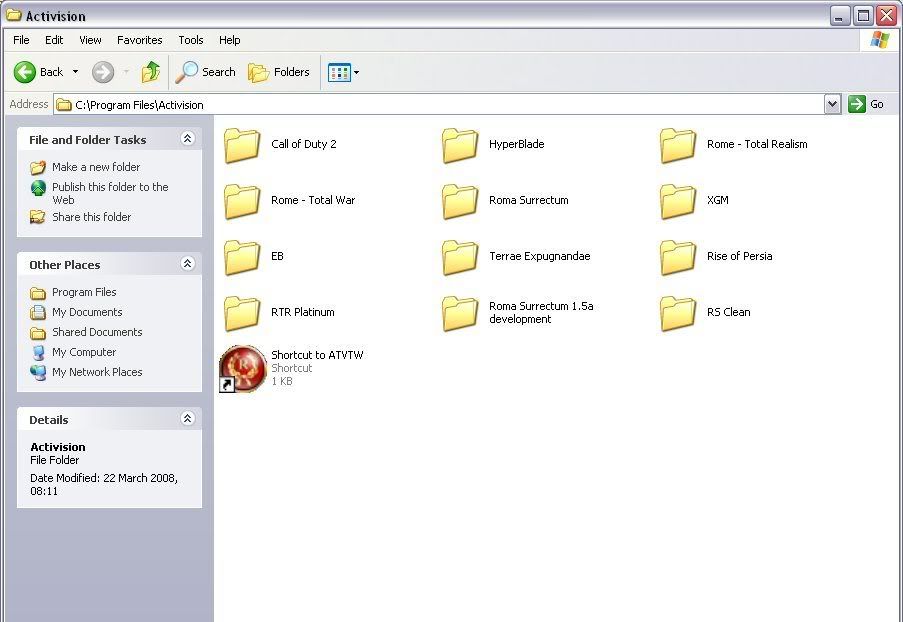Collapse the Other Places panel
The image size is (903, 622).
pos(187,264)
